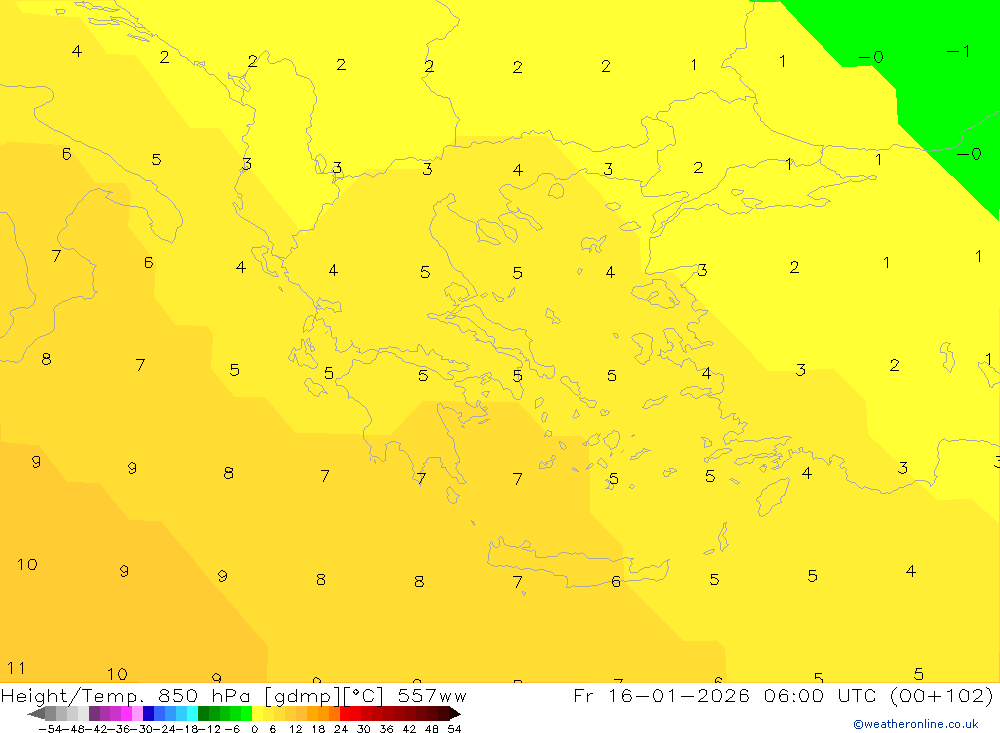The width and height of the screenshot is (1000, 733).
Task: Click the dark right arrow of the color scale
Action: point(455,714)
